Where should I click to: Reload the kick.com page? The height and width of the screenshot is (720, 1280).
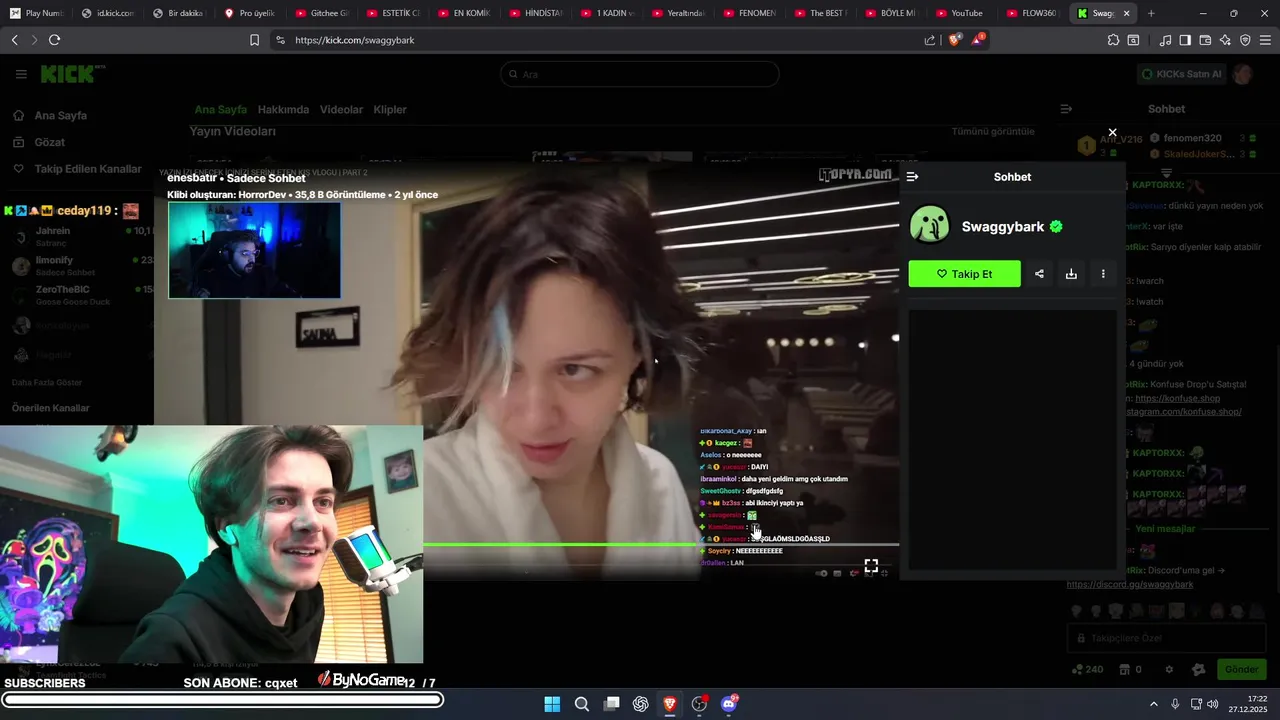pyautogui.click(x=54, y=40)
